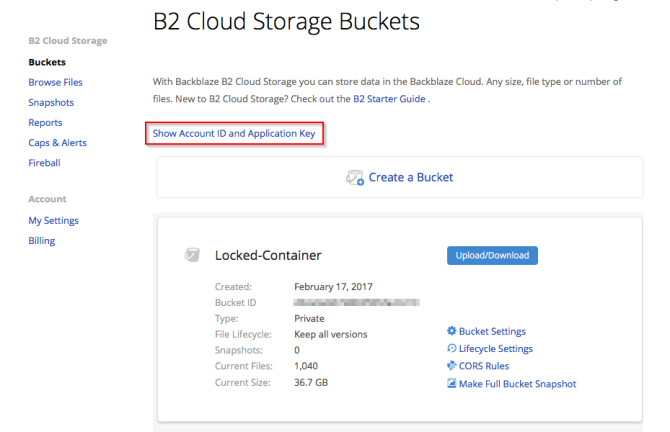
Task: Click the Make Full Bucket Snapshot icon
Action: click(x=452, y=383)
